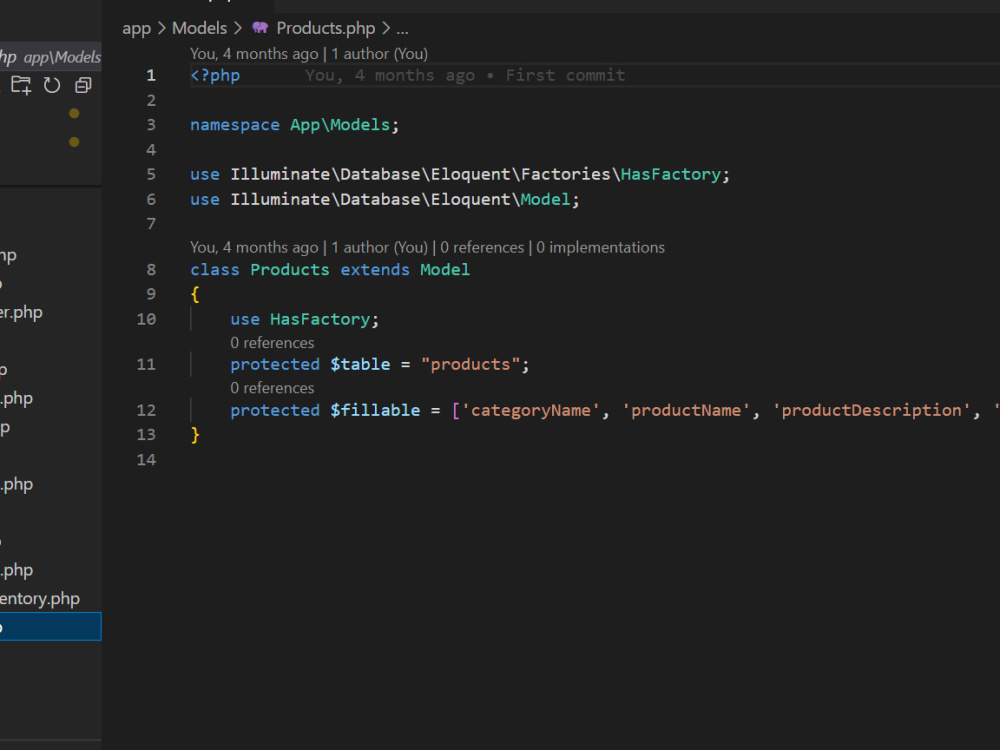1000x750 pixels.
Task: Open blame lens above the <?php line
Action: 309,54
